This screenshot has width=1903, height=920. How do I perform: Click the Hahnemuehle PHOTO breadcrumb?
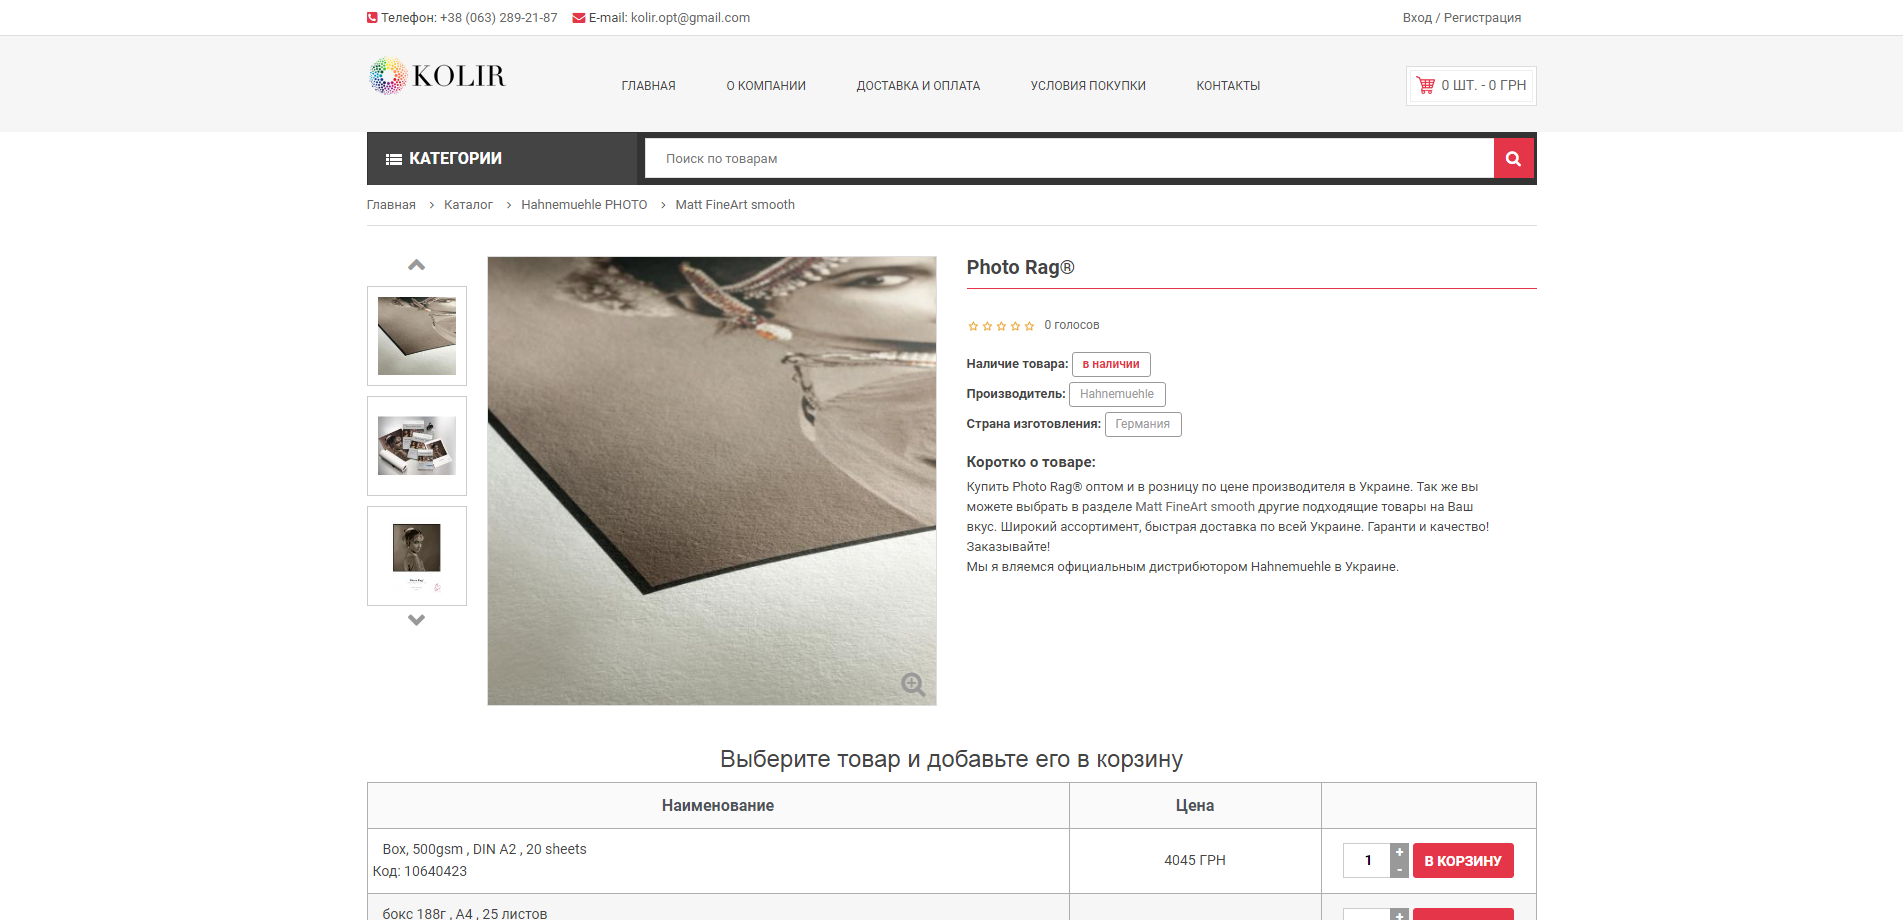pyautogui.click(x=583, y=205)
